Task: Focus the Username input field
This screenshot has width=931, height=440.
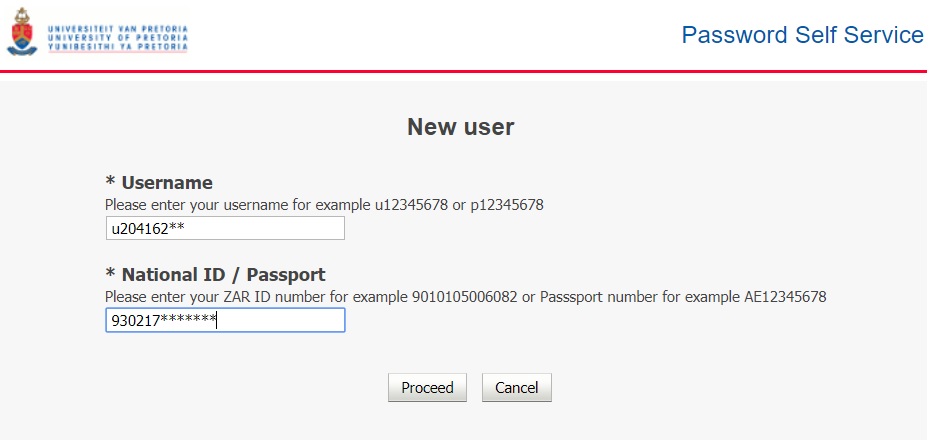Action: (x=225, y=229)
